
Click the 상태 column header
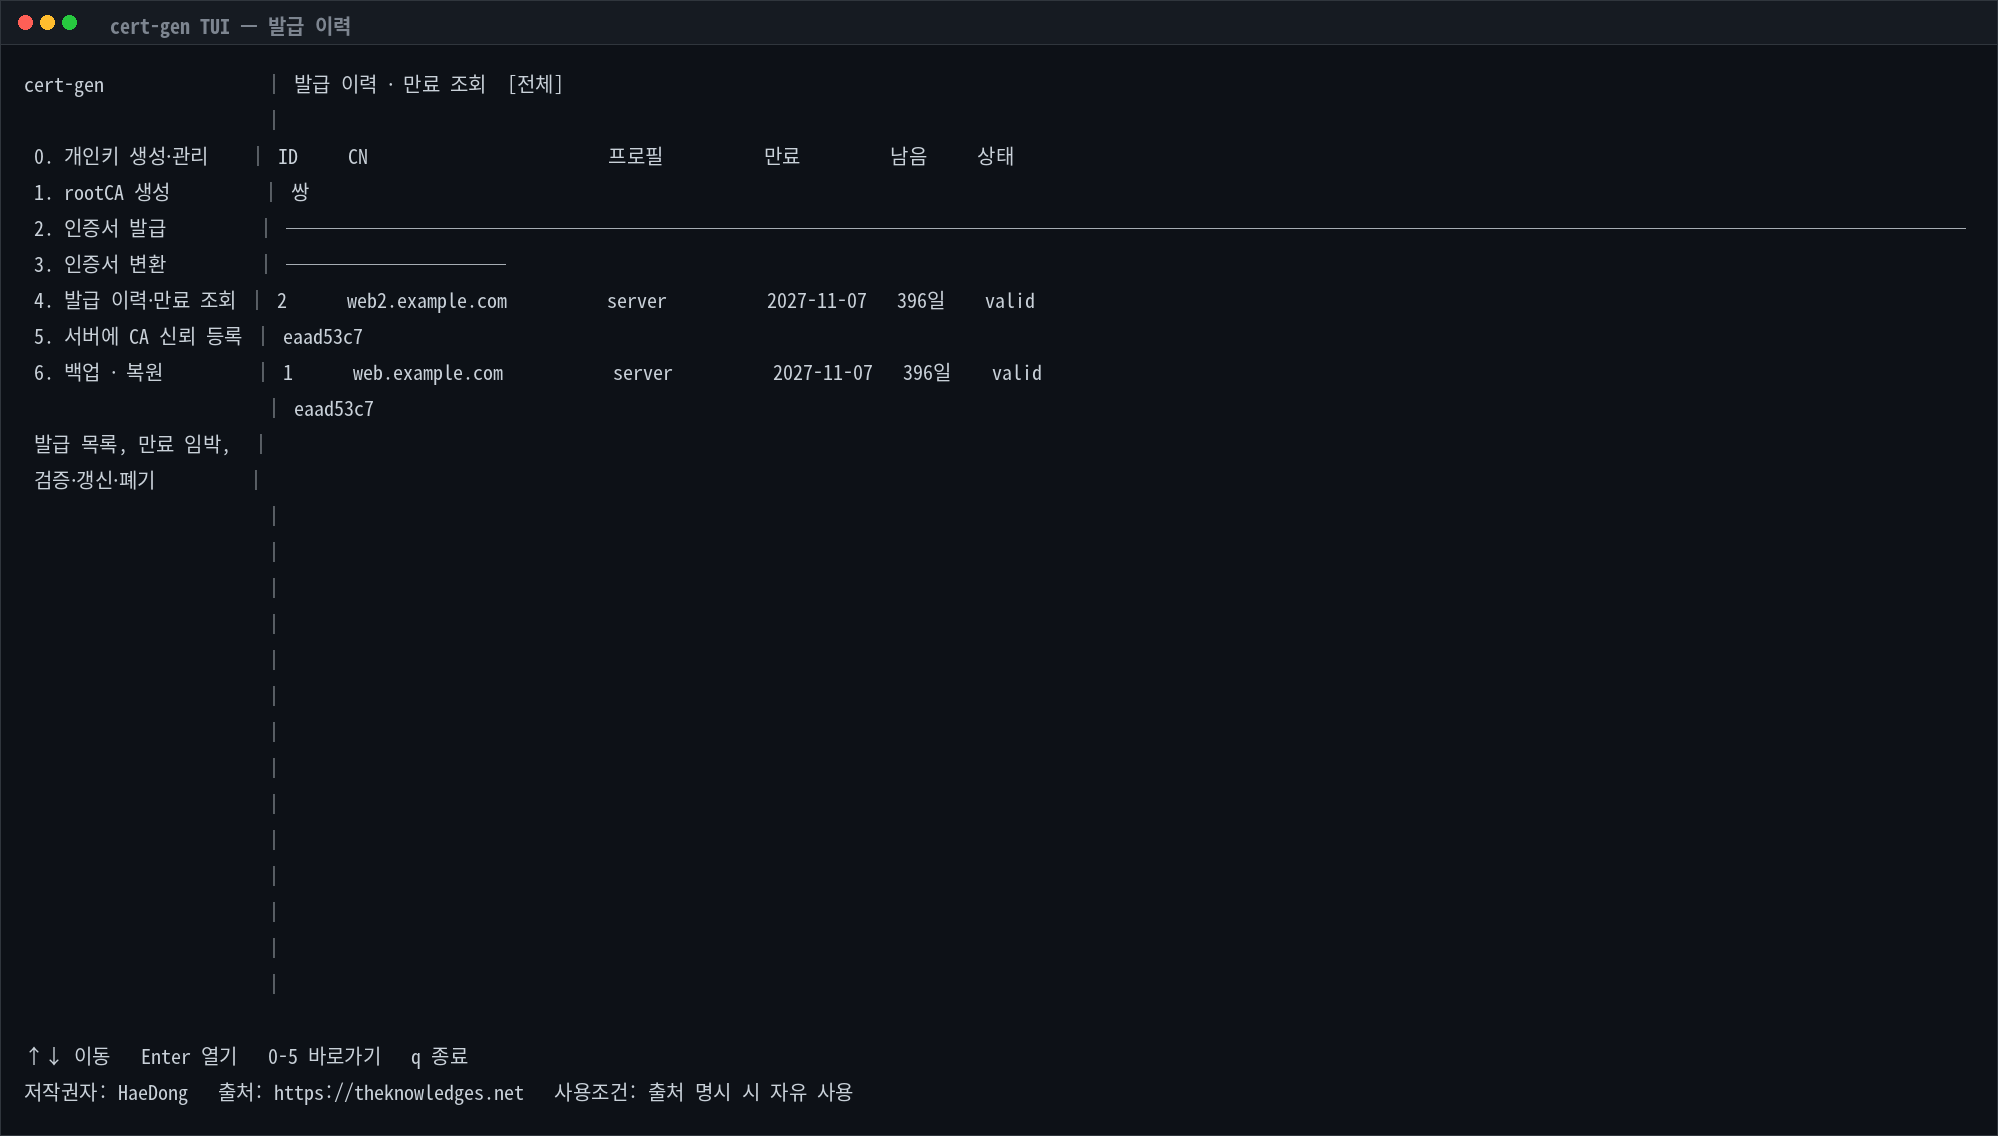click(x=996, y=156)
